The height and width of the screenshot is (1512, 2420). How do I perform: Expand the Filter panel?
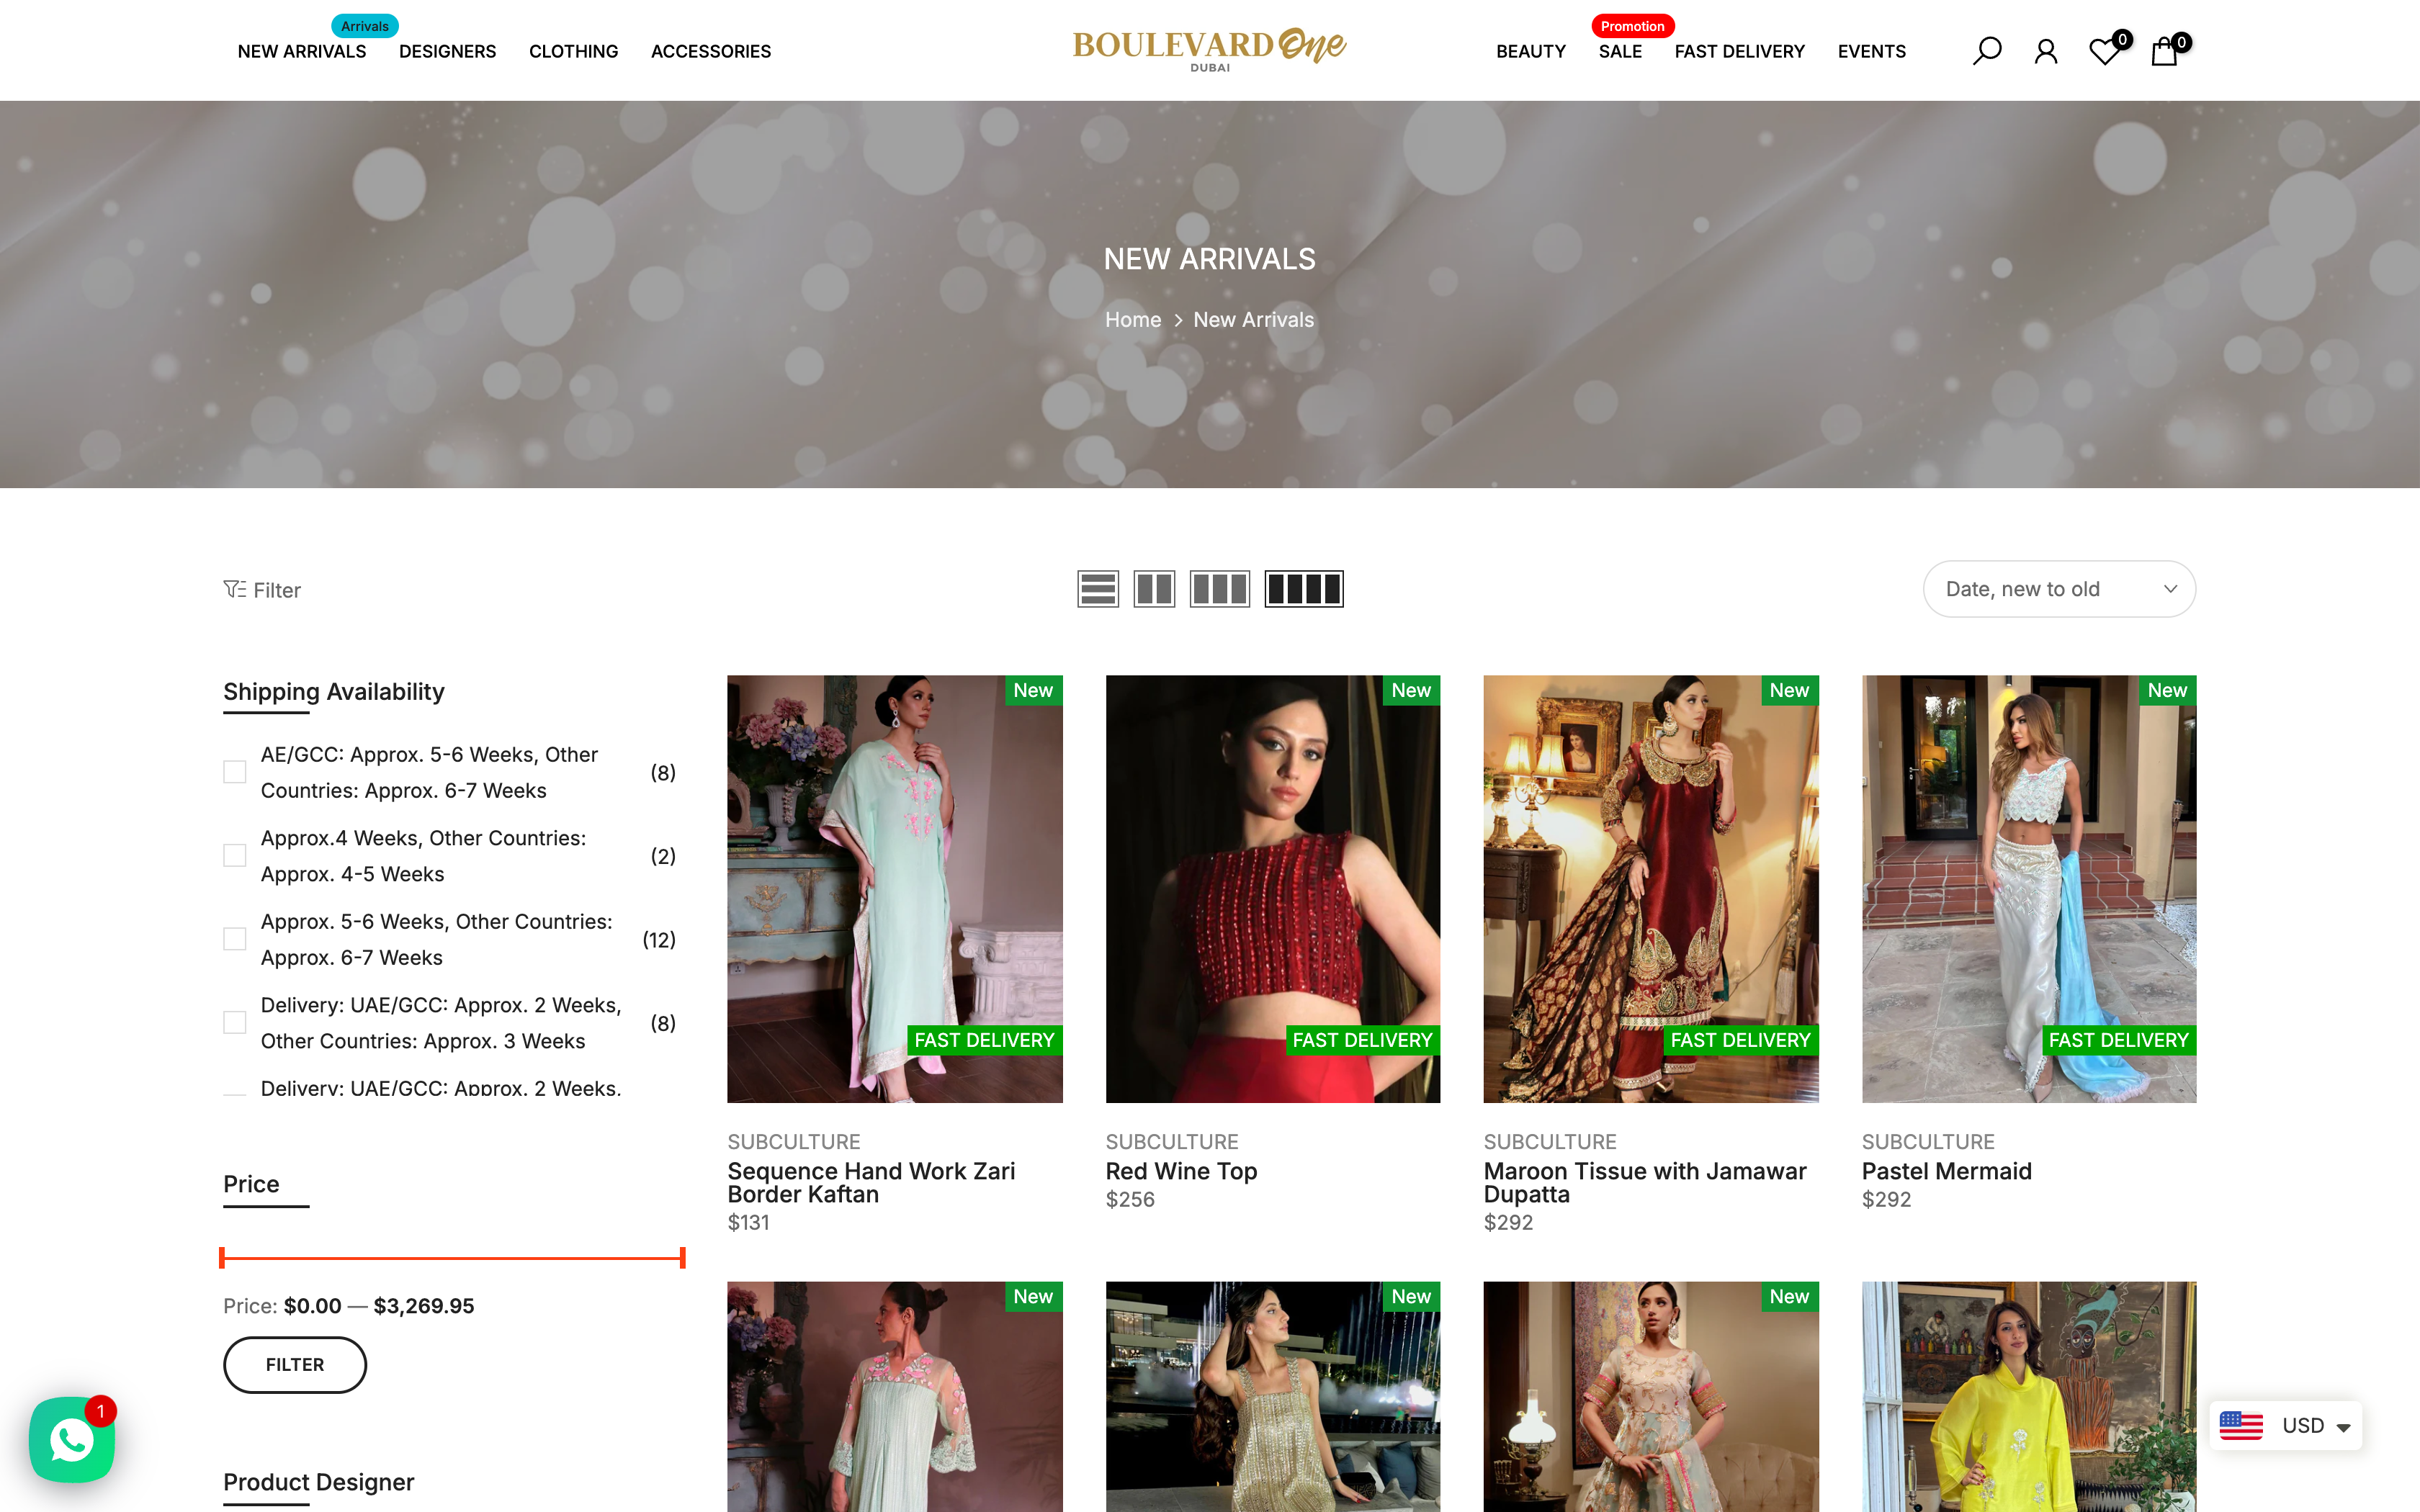pyautogui.click(x=262, y=589)
